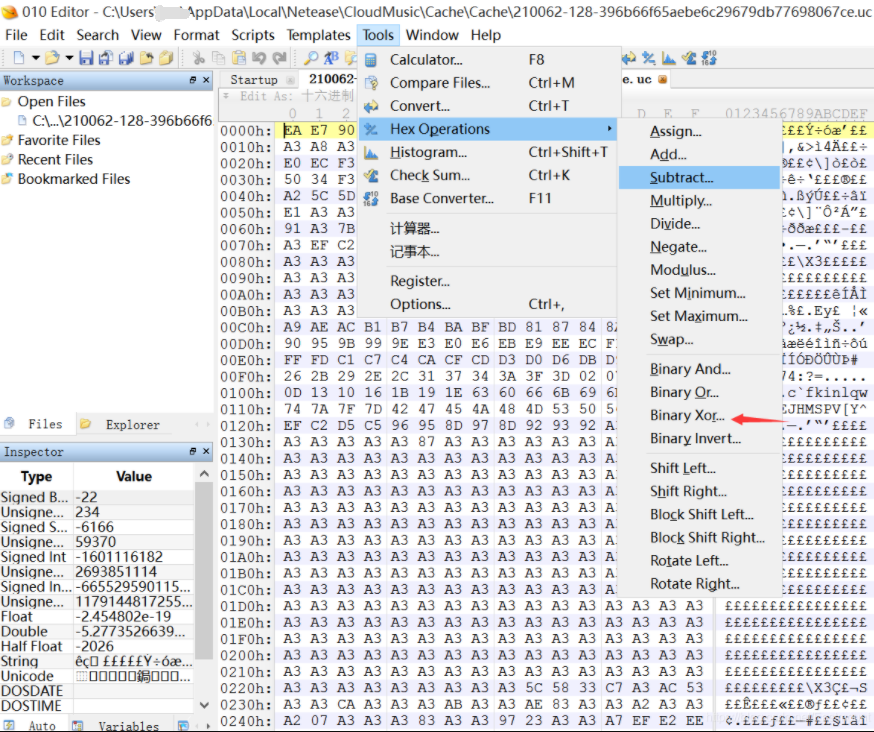The image size is (874, 732).
Task: Open the Help menu
Action: [x=485, y=35]
